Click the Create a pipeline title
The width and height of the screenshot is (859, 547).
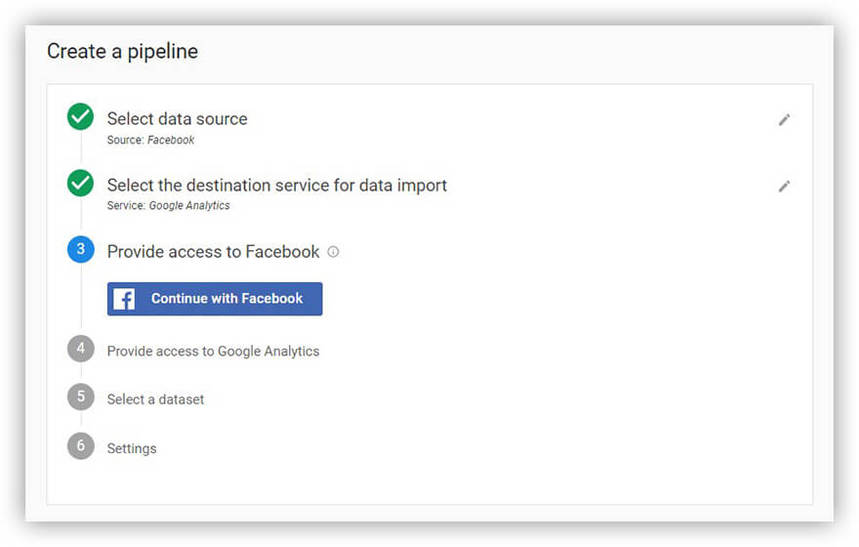(x=122, y=52)
